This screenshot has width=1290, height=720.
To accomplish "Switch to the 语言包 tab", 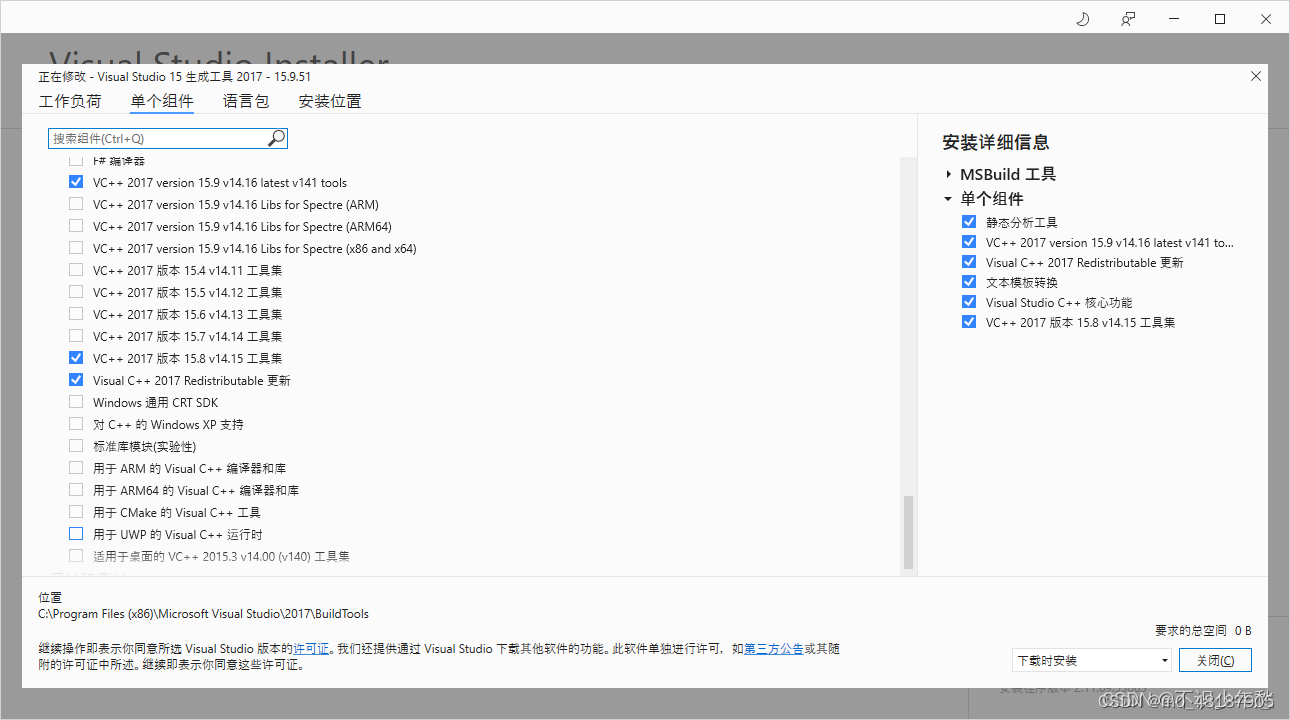I will [x=245, y=101].
